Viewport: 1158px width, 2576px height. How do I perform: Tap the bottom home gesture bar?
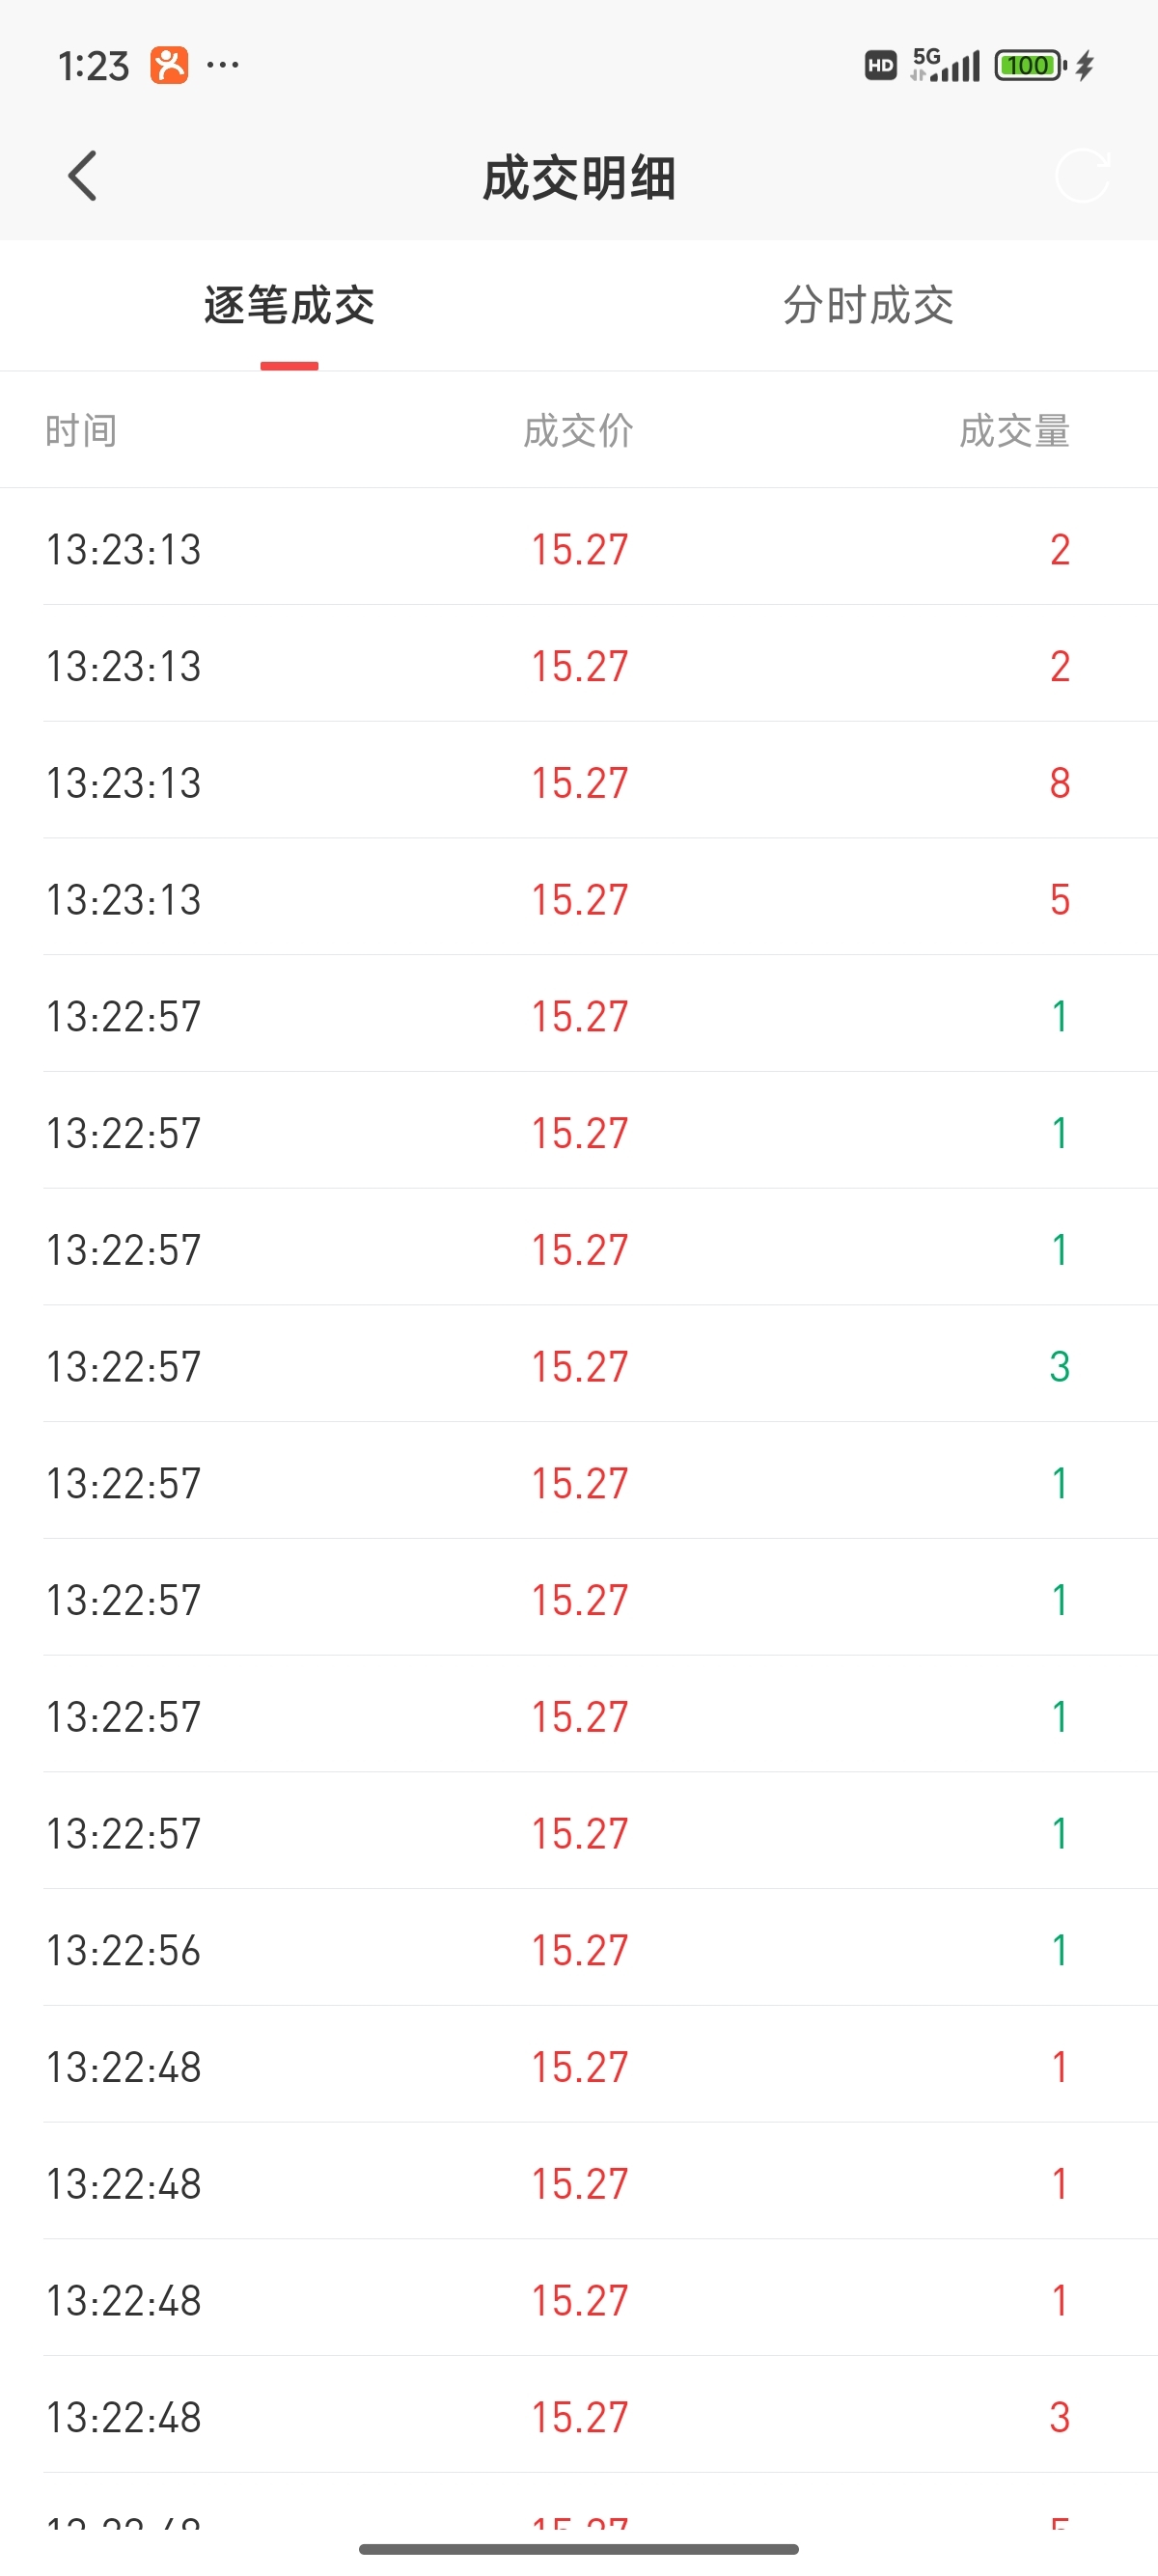pyautogui.click(x=579, y=2549)
